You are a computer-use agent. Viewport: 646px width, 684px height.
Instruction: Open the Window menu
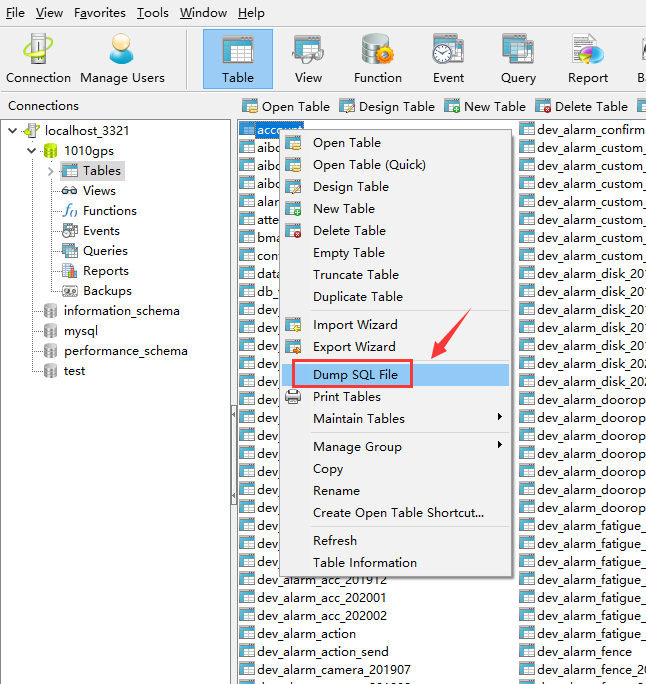pos(203,13)
